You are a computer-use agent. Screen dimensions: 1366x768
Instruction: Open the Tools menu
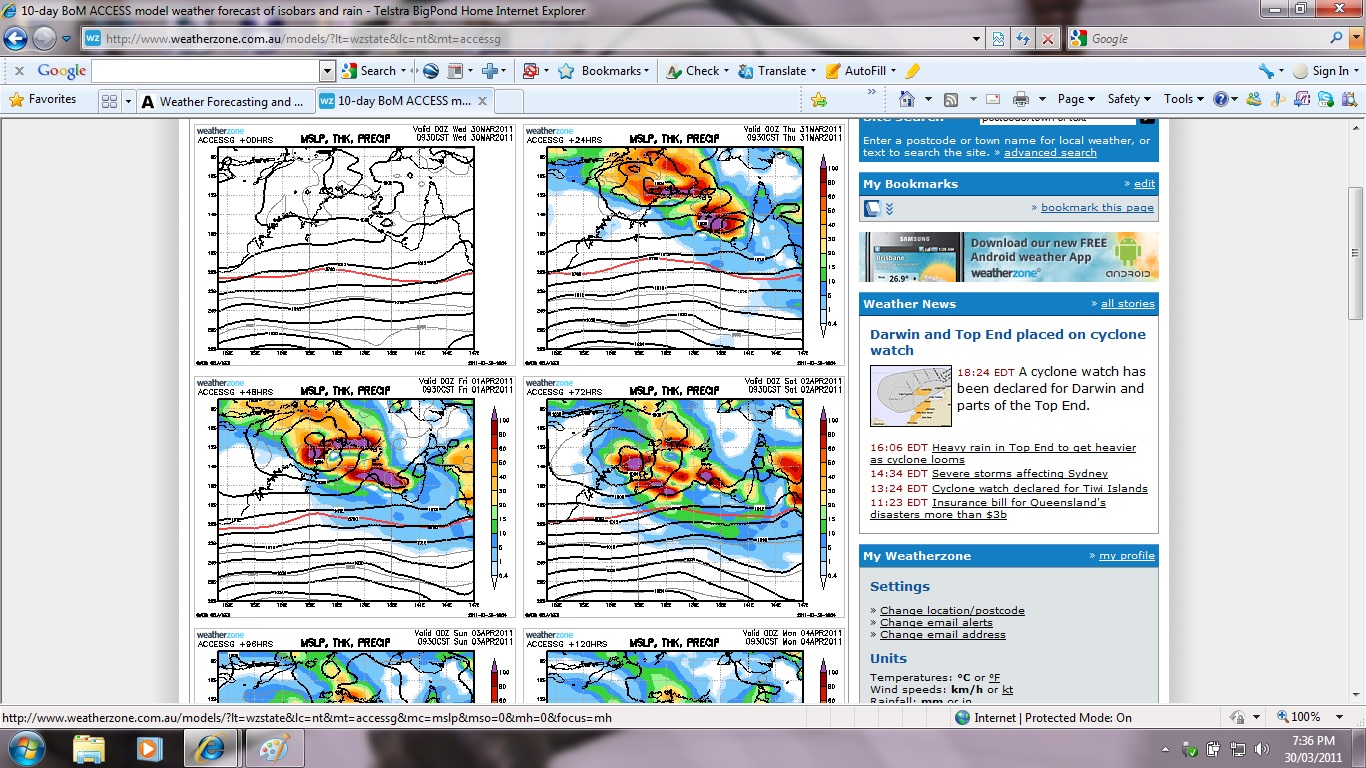[x=1184, y=99]
